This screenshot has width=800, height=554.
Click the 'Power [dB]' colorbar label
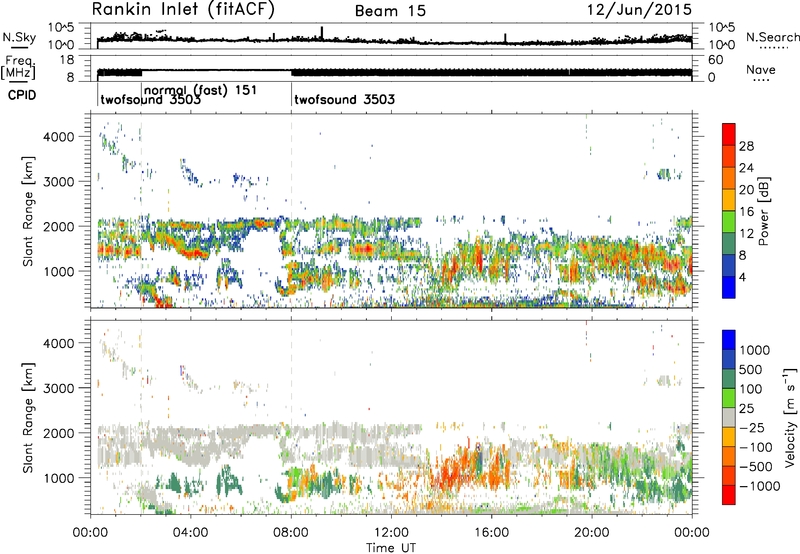[763, 211]
